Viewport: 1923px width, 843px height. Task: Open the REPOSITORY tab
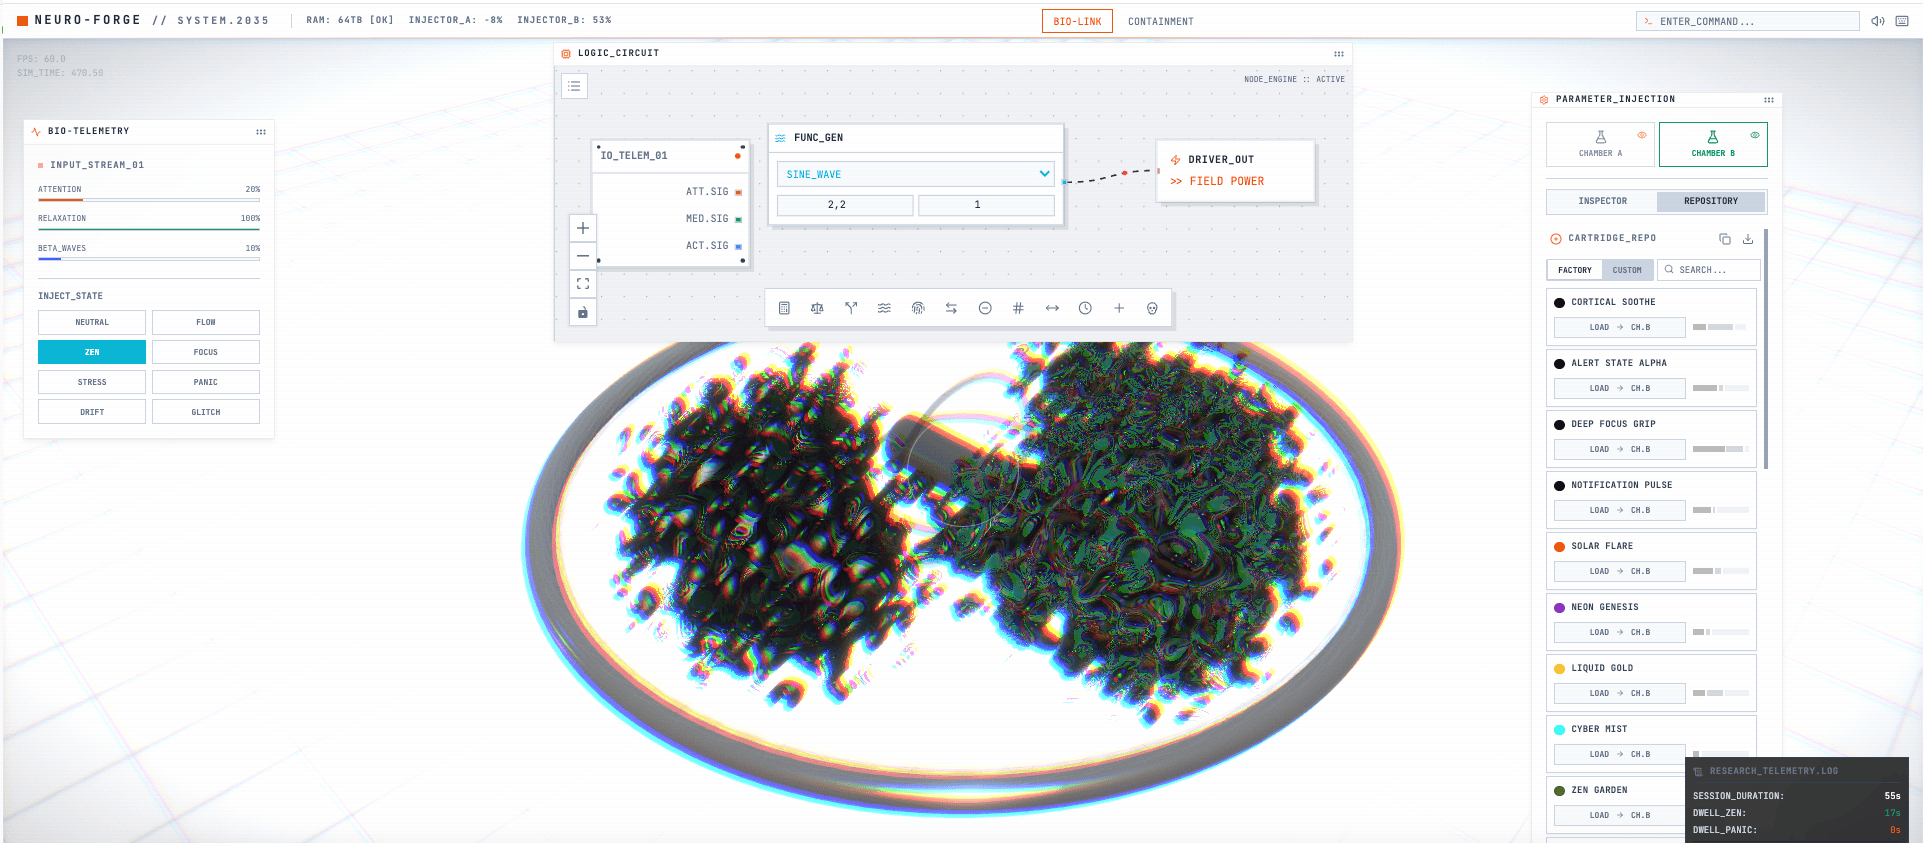[1711, 201]
